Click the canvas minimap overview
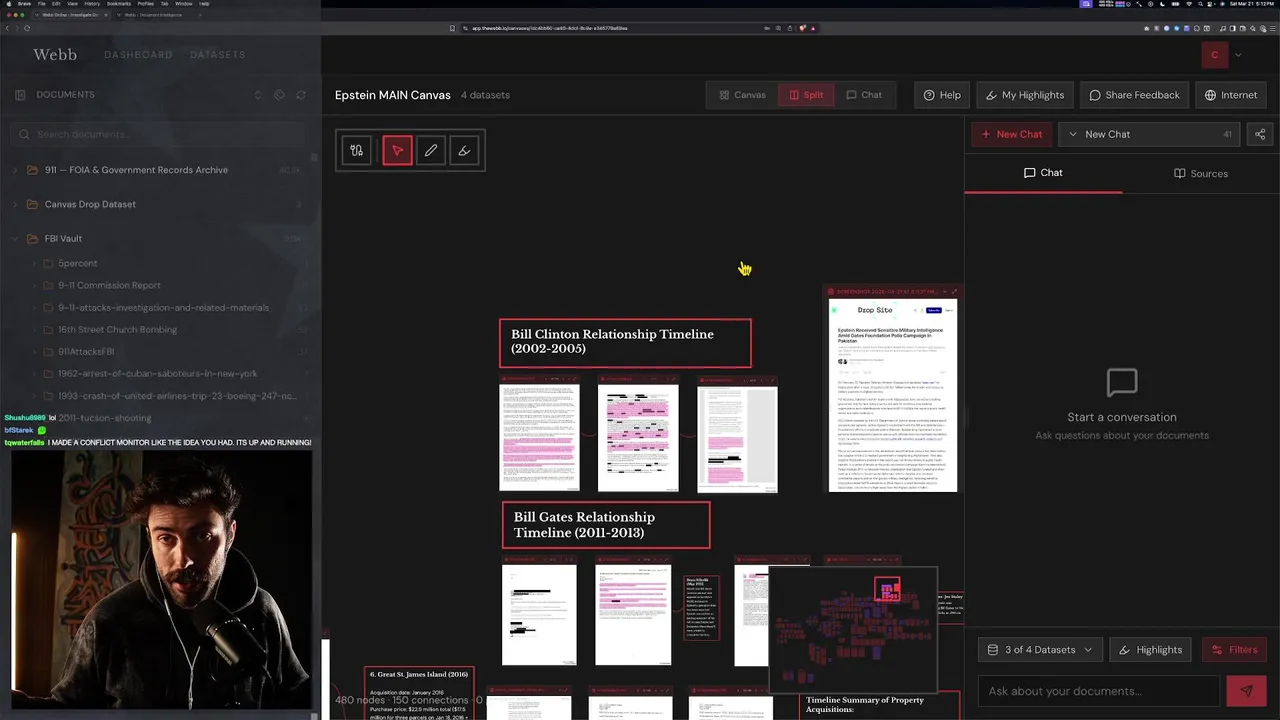The height and width of the screenshot is (720, 1280). click(853, 630)
